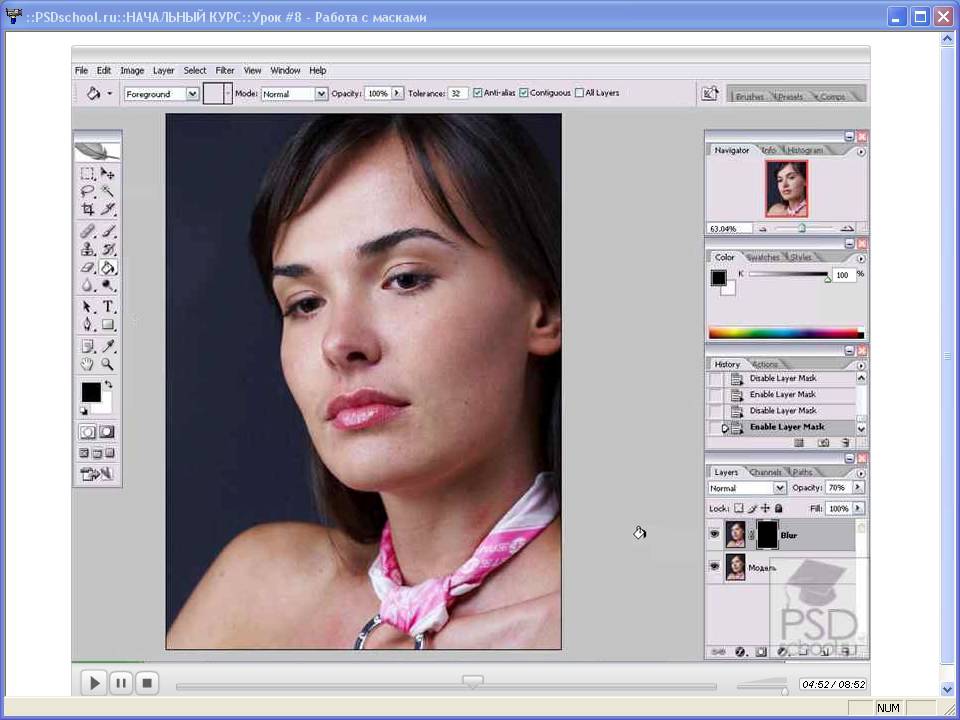Screen dimensions: 960x720
Task: Select the Move tool
Action: pos(108,174)
